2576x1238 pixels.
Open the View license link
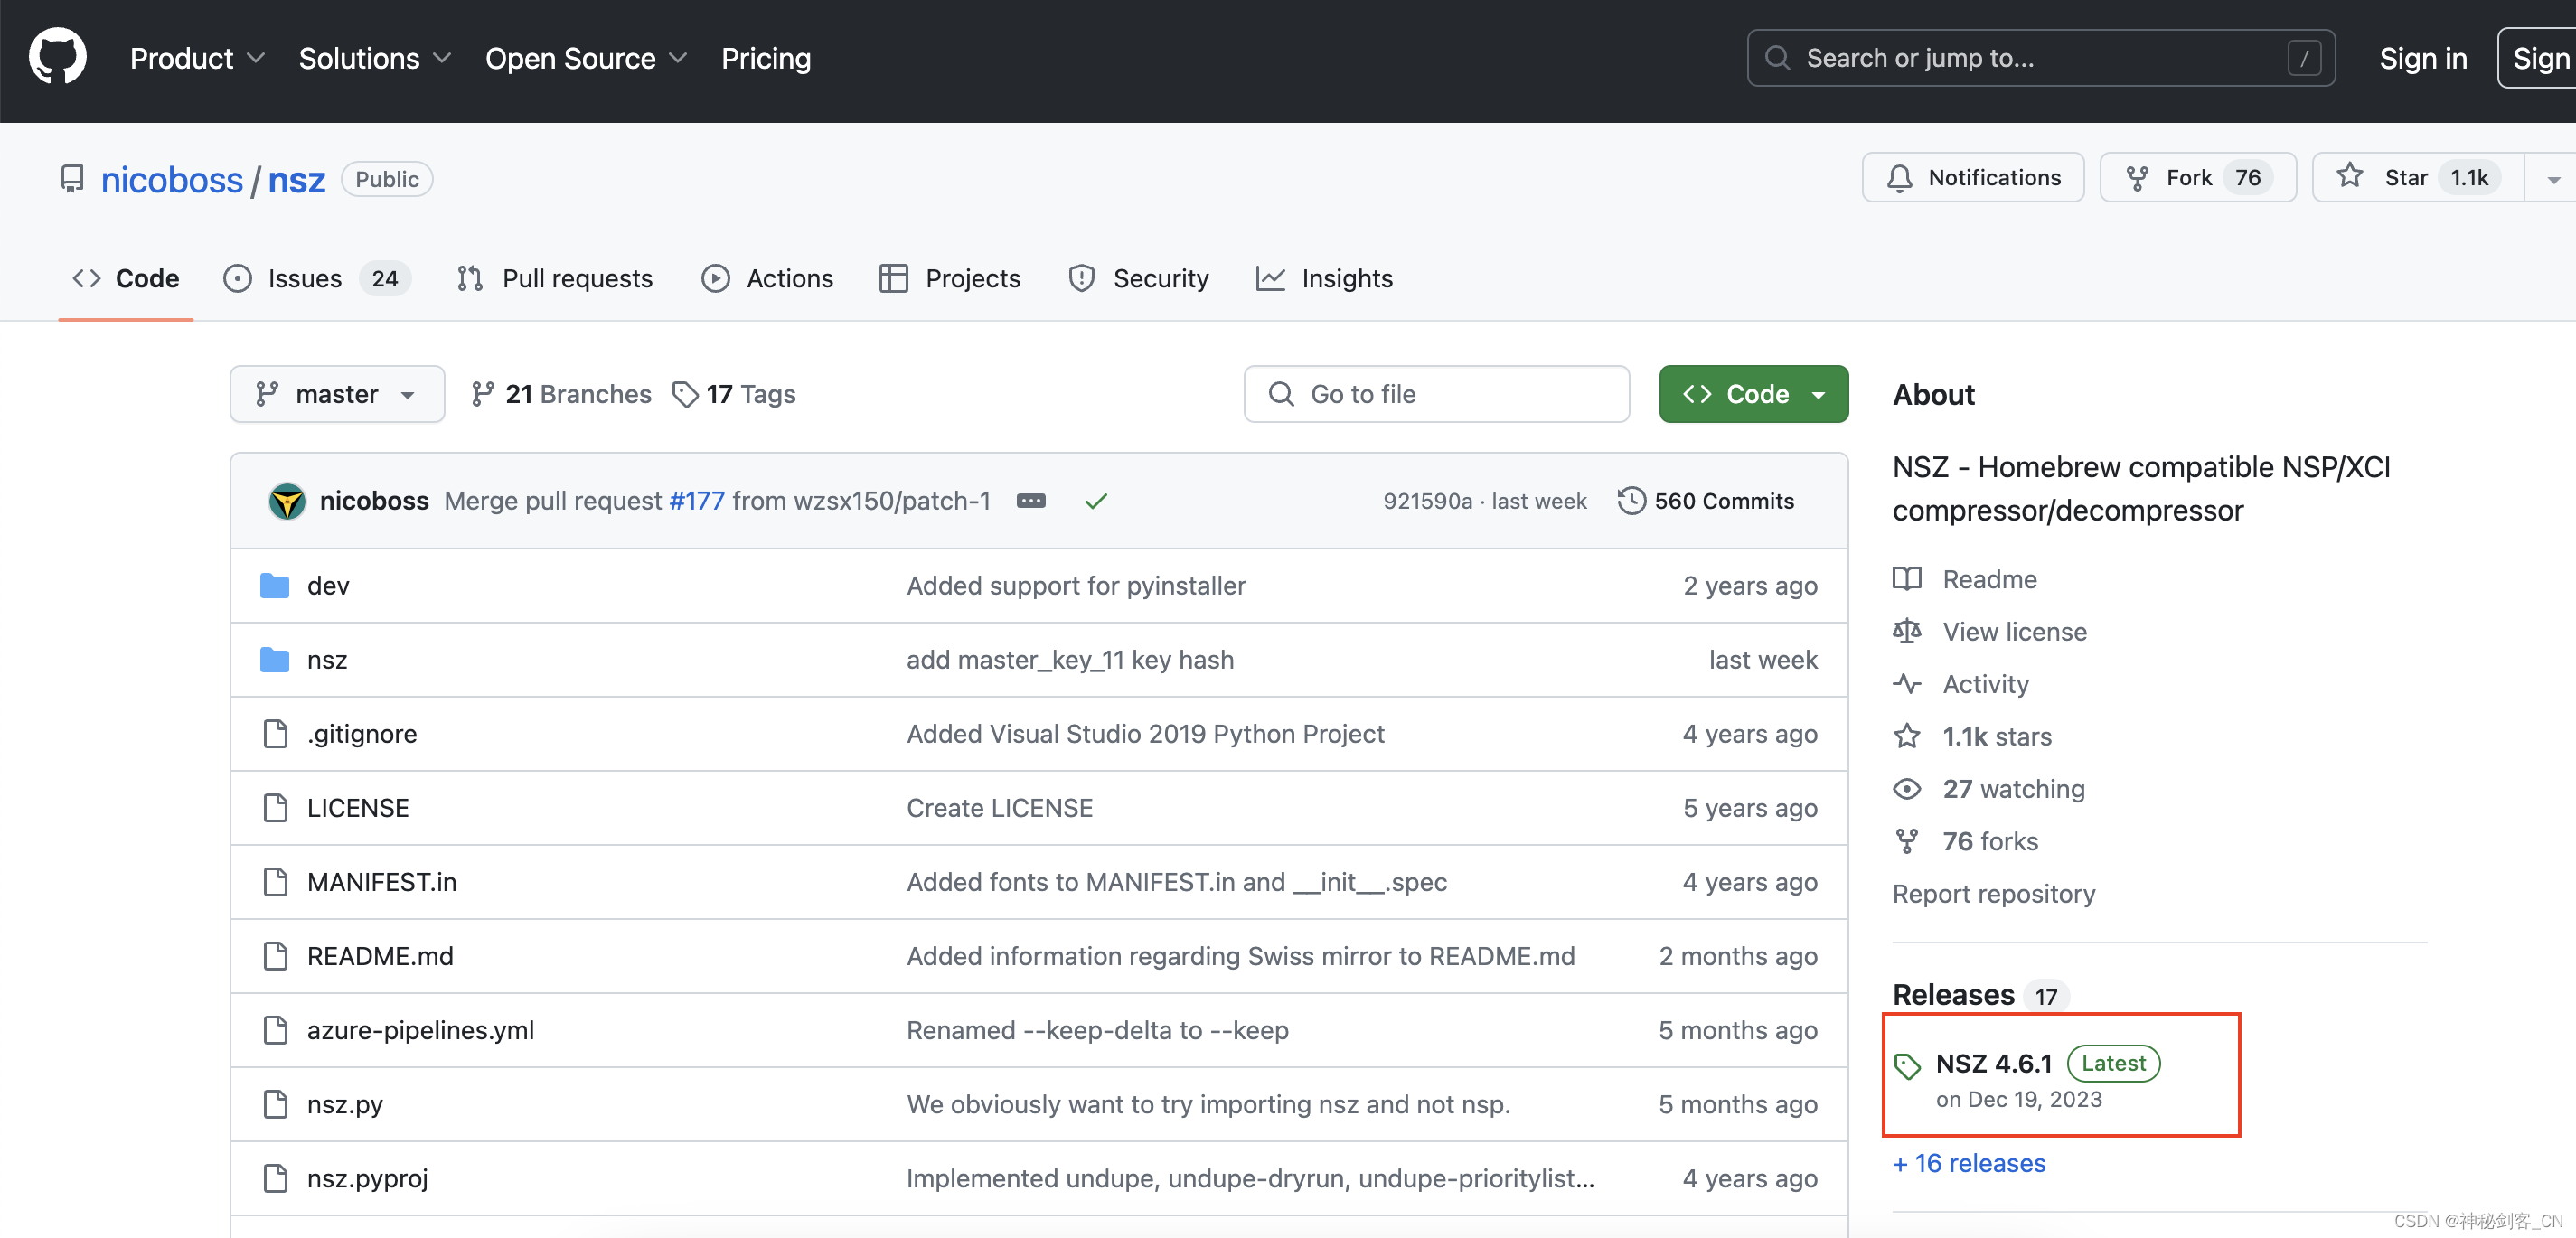click(x=1990, y=632)
